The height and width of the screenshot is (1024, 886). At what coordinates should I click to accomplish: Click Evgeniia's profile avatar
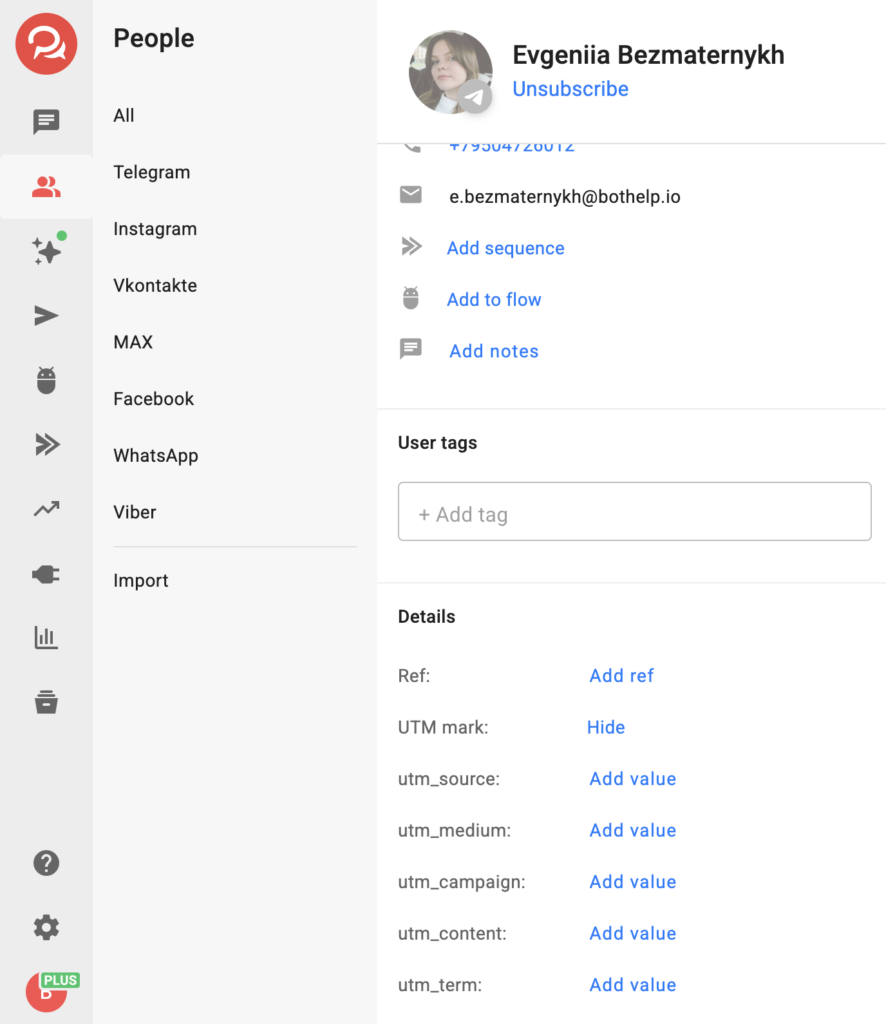[450, 72]
